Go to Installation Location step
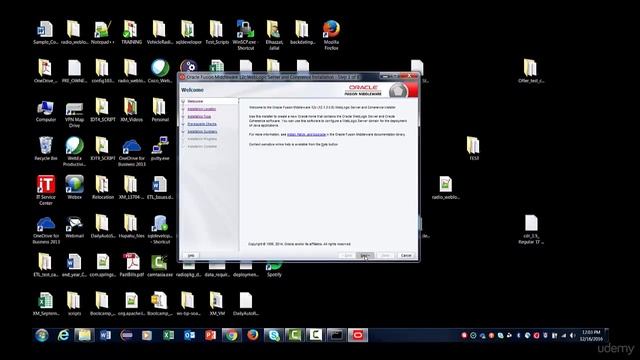This screenshot has width=640, height=360. [202, 109]
